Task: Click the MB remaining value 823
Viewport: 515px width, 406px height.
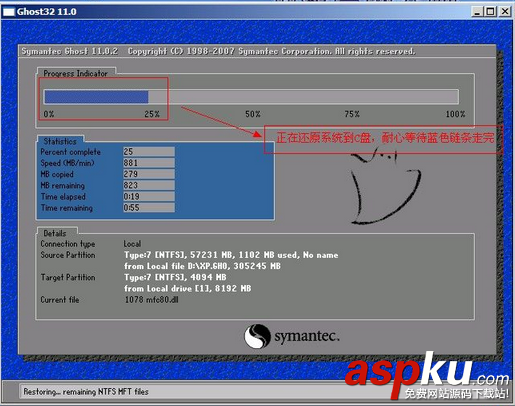Action: click(x=149, y=185)
